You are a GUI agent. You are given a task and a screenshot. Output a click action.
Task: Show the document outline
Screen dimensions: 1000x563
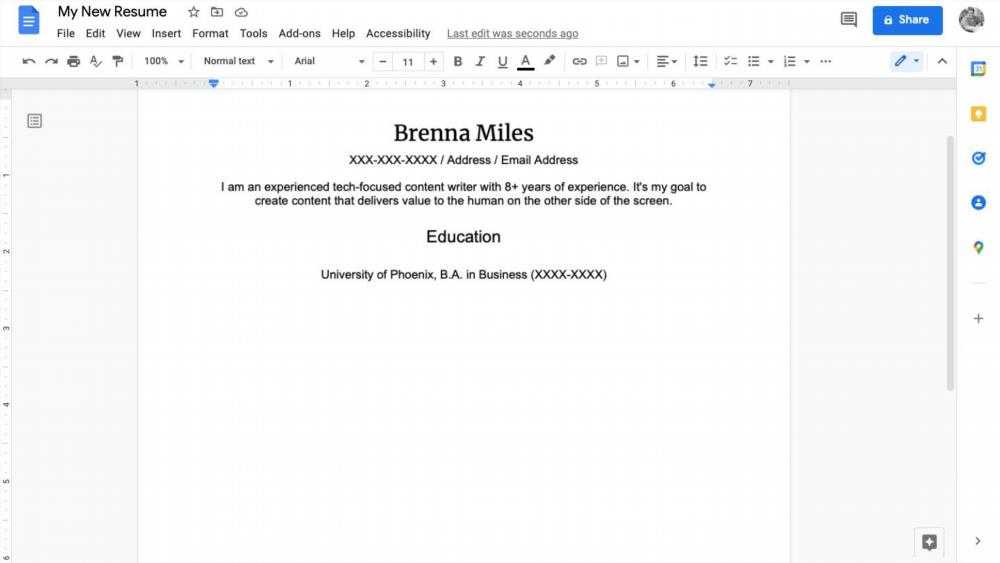34,121
